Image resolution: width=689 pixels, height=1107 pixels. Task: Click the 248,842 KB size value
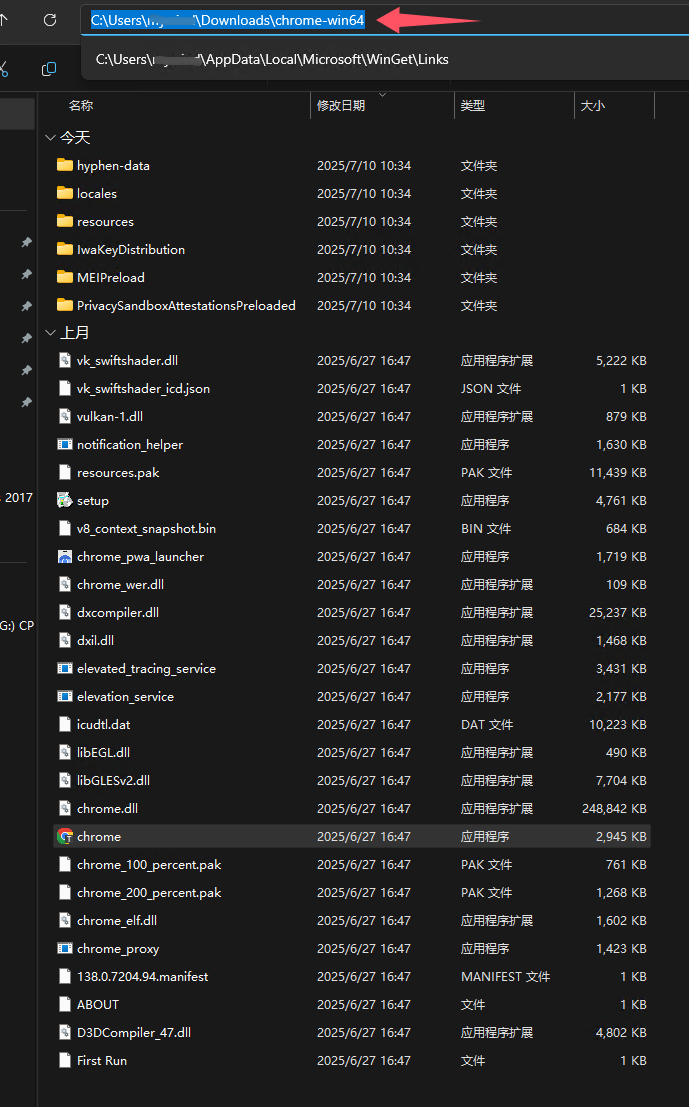(614, 809)
